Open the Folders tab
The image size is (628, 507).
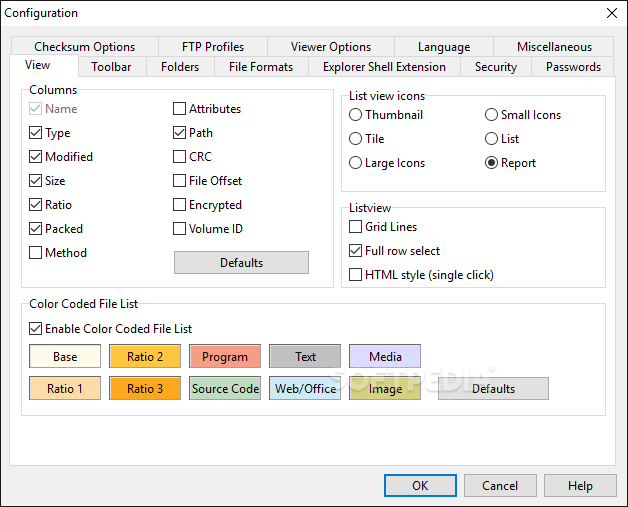point(180,66)
